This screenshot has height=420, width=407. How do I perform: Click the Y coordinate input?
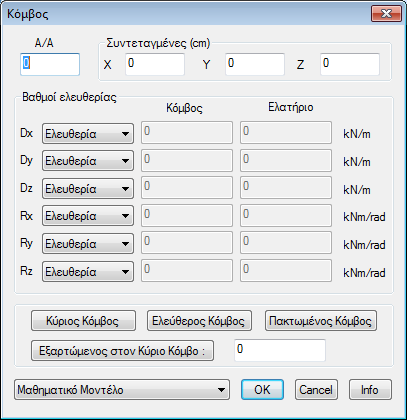click(x=255, y=64)
